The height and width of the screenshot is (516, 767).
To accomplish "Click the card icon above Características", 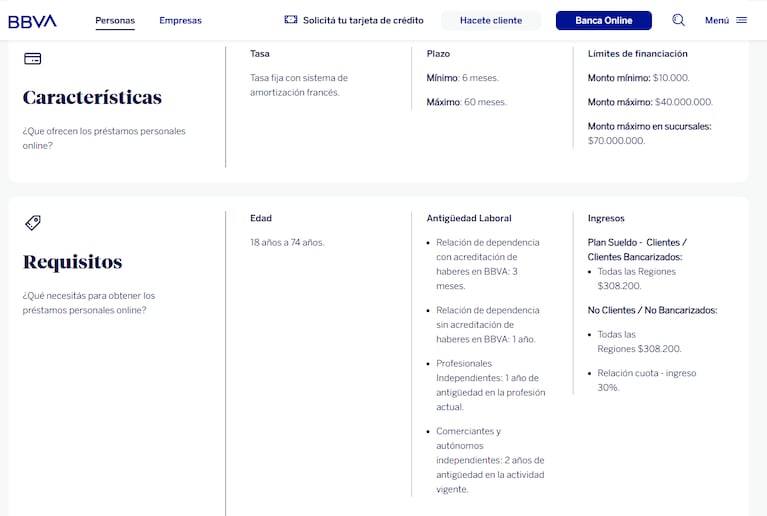I will click(32, 59).
